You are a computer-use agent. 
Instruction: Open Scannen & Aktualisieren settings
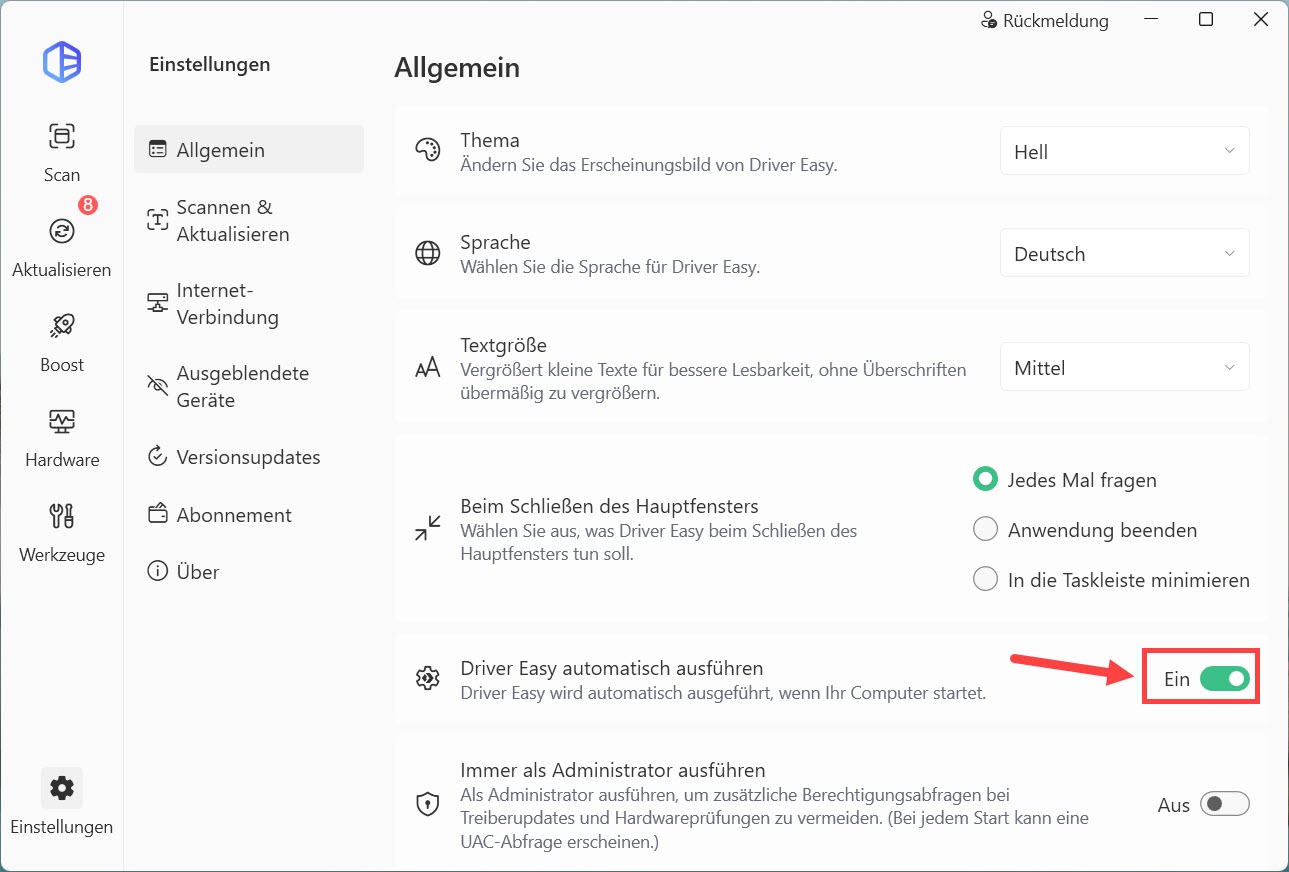coord(249,220)
